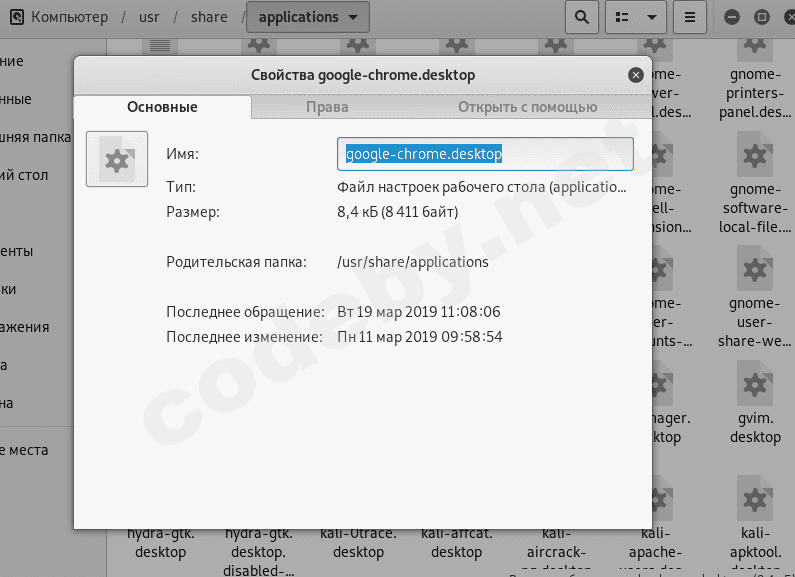This screenshot has height=577, width=795.
Task: Minimize the file manager window
Action: 731,17
